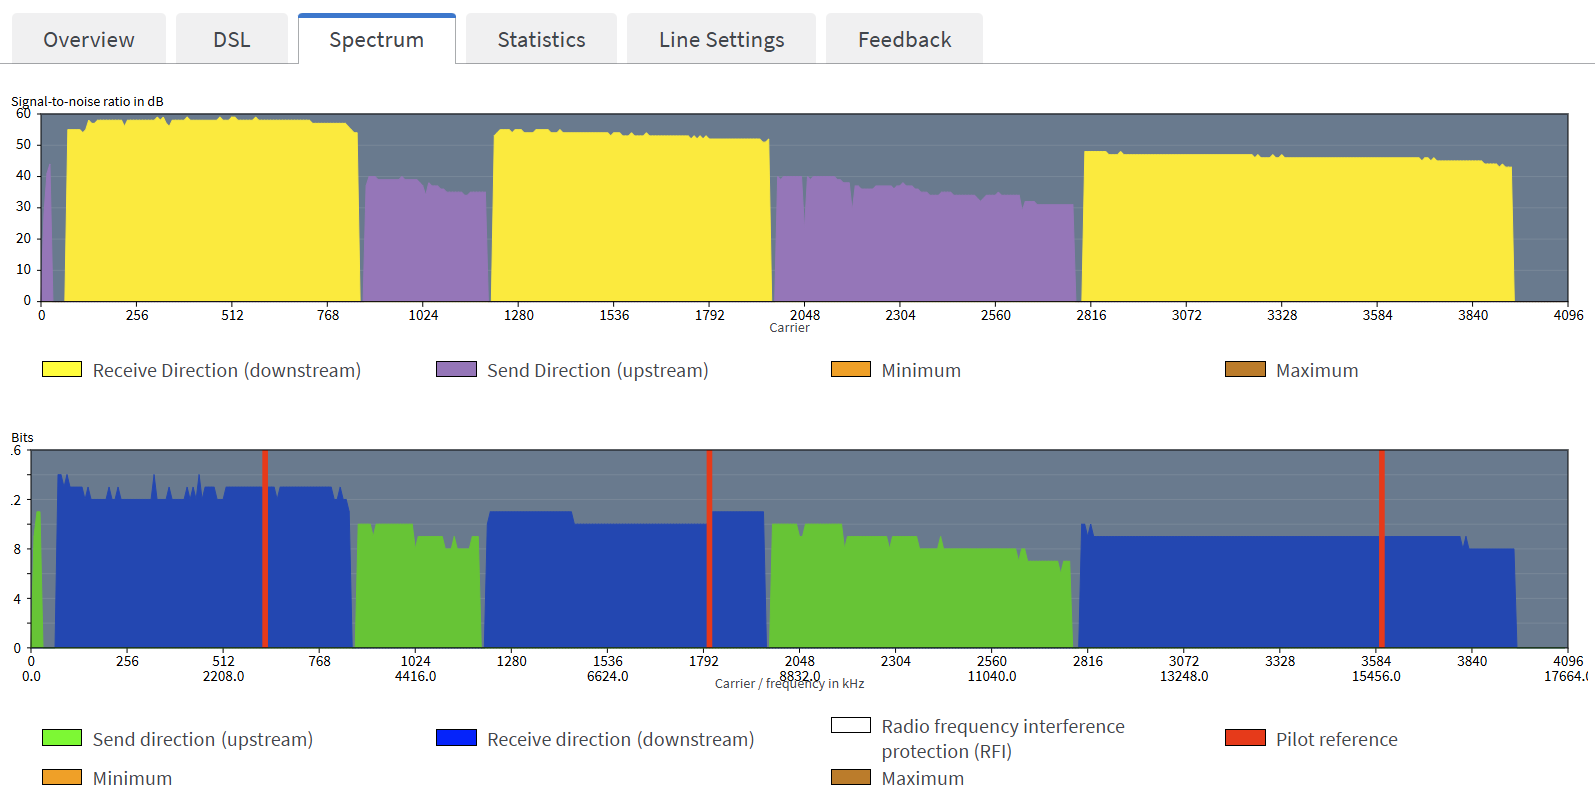
Task: Click blue Receive direction swatch in Bits legend
Action: 456,738
